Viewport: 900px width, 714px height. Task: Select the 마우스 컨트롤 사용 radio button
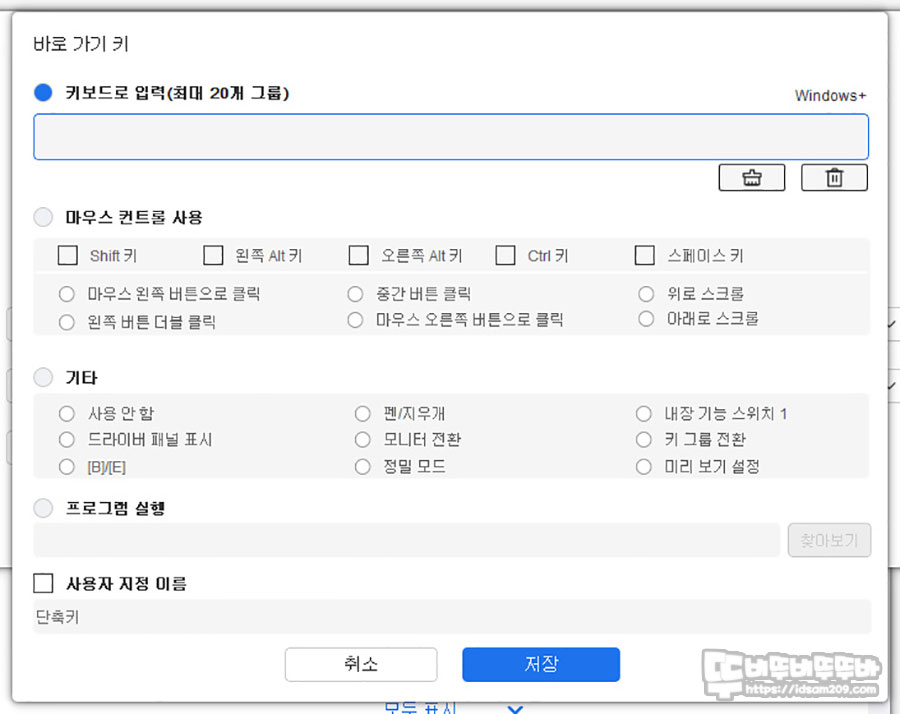pos(43,217)
